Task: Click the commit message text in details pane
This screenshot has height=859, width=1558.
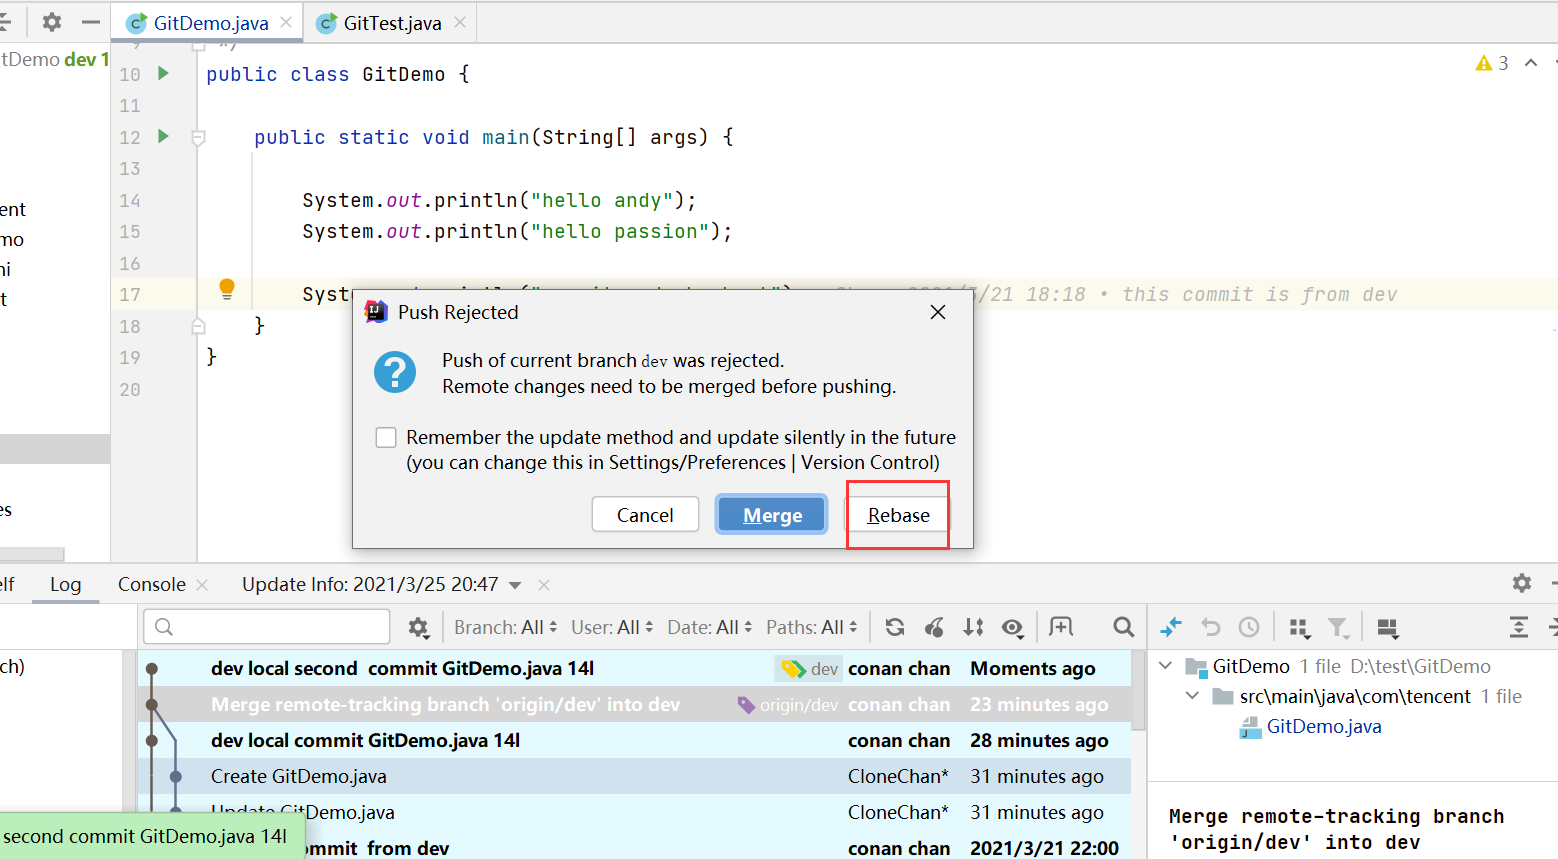Action: click(1336, 829)
